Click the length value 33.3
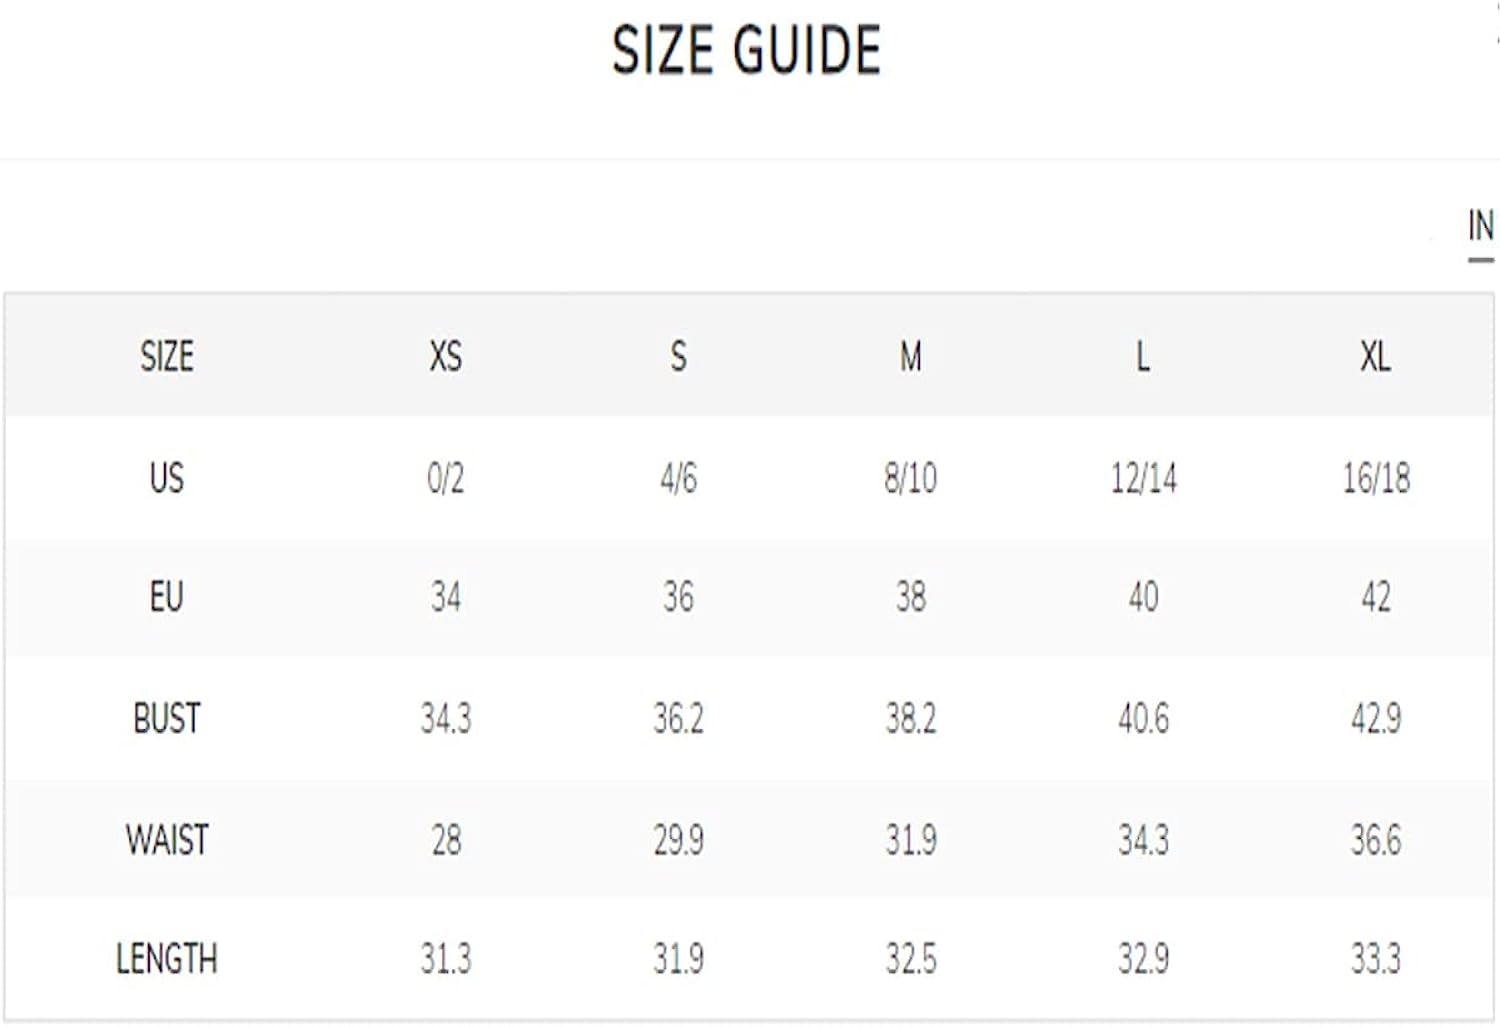This screenshot has width=1500, height=1027. [1376, 959]
